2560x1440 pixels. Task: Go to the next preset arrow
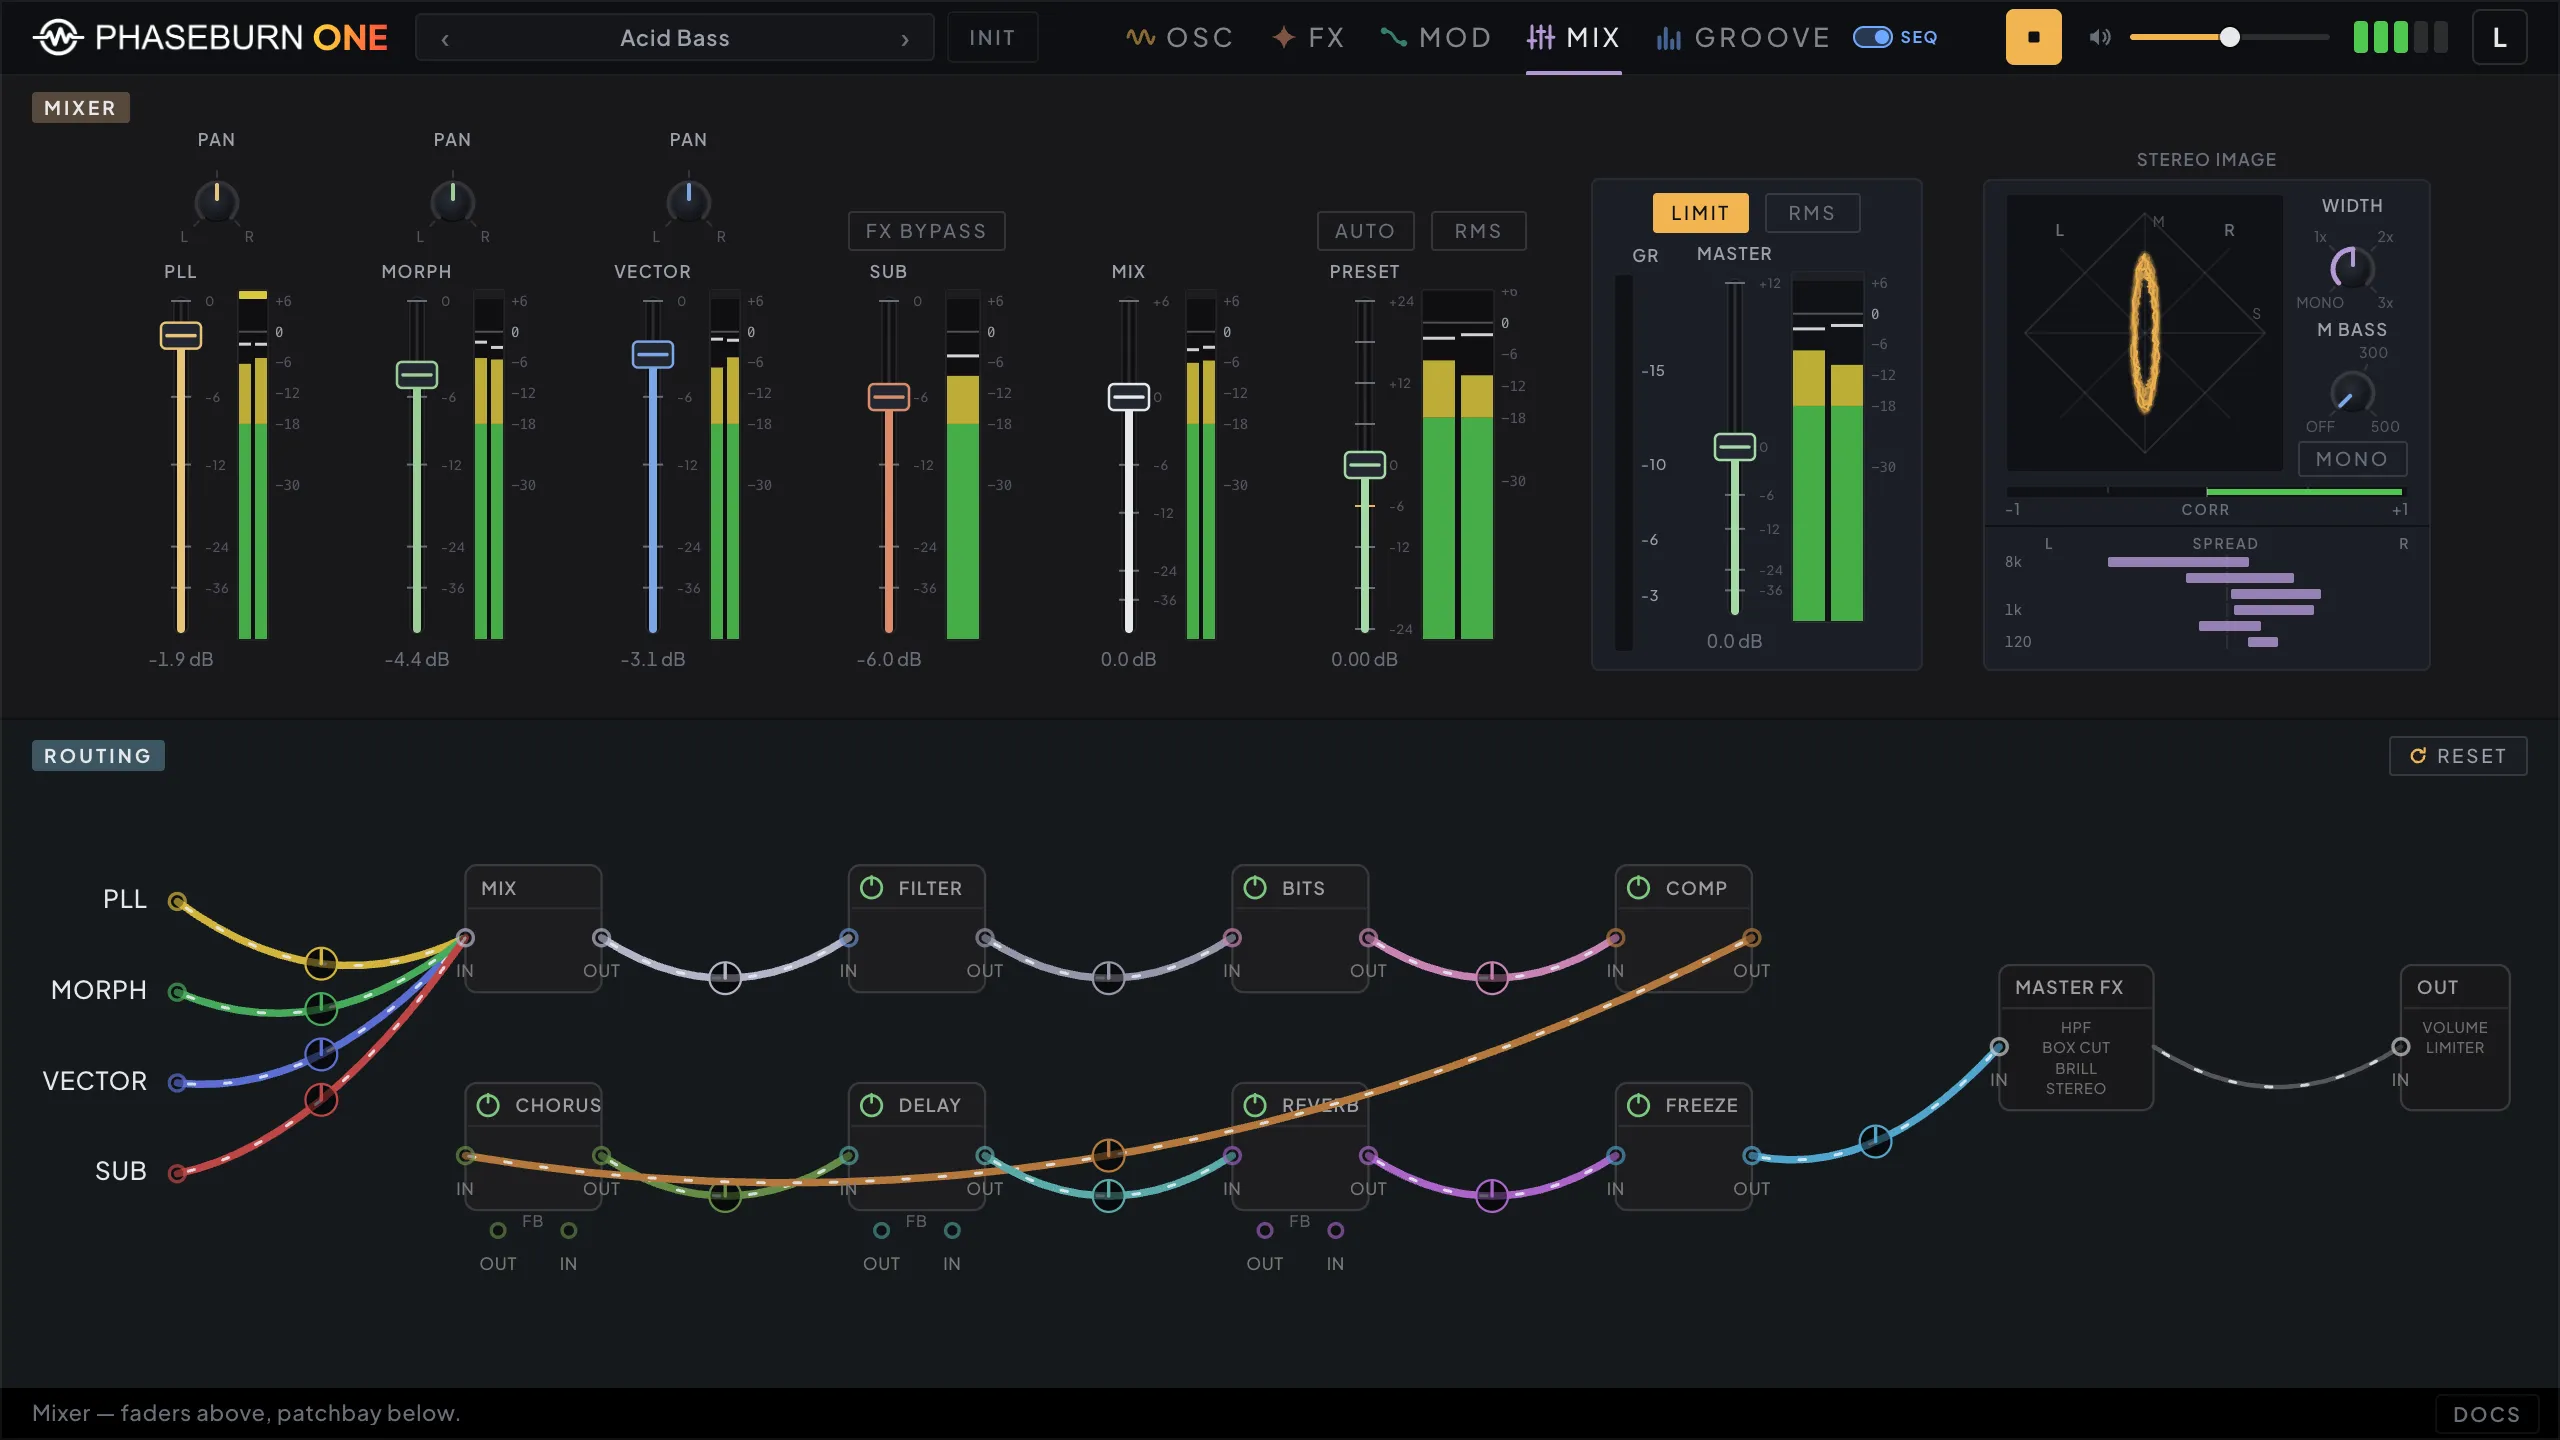click(905, 39)
